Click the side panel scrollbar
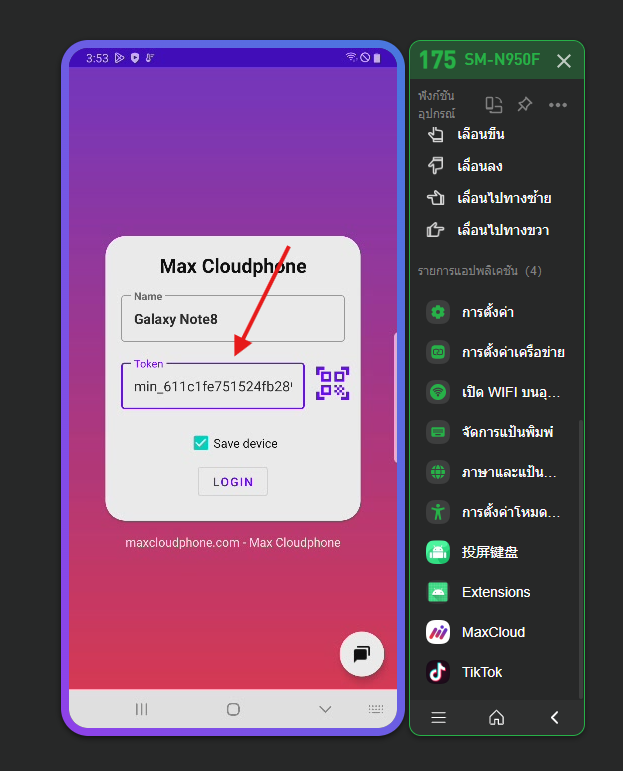 [x=581, y=558]
